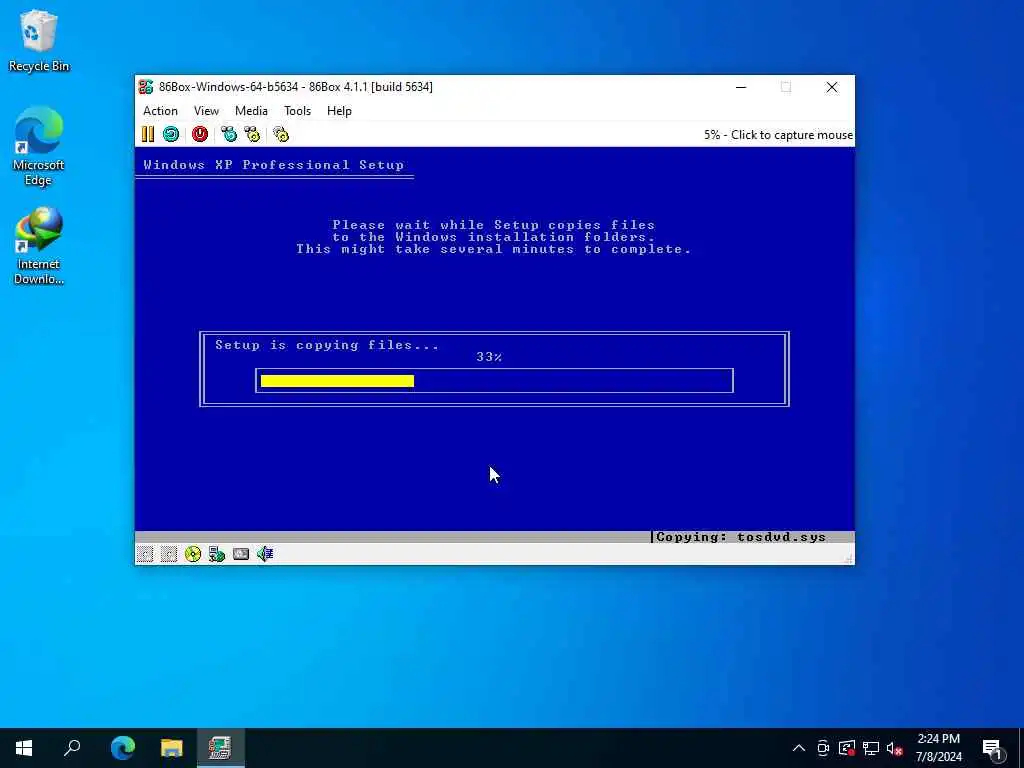Send Ctrl+Alt+Esc via the yellow keys icon
The height and width of the screenshot is (768, 1024).
click(252, 135)
